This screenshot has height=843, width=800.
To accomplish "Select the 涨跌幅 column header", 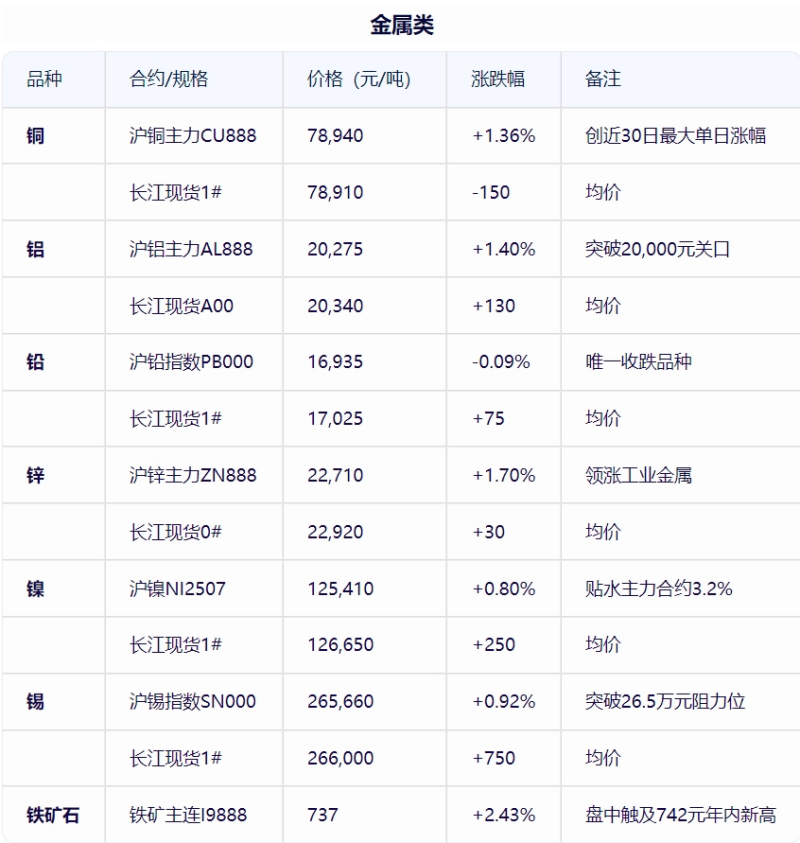I will (498, 79).
